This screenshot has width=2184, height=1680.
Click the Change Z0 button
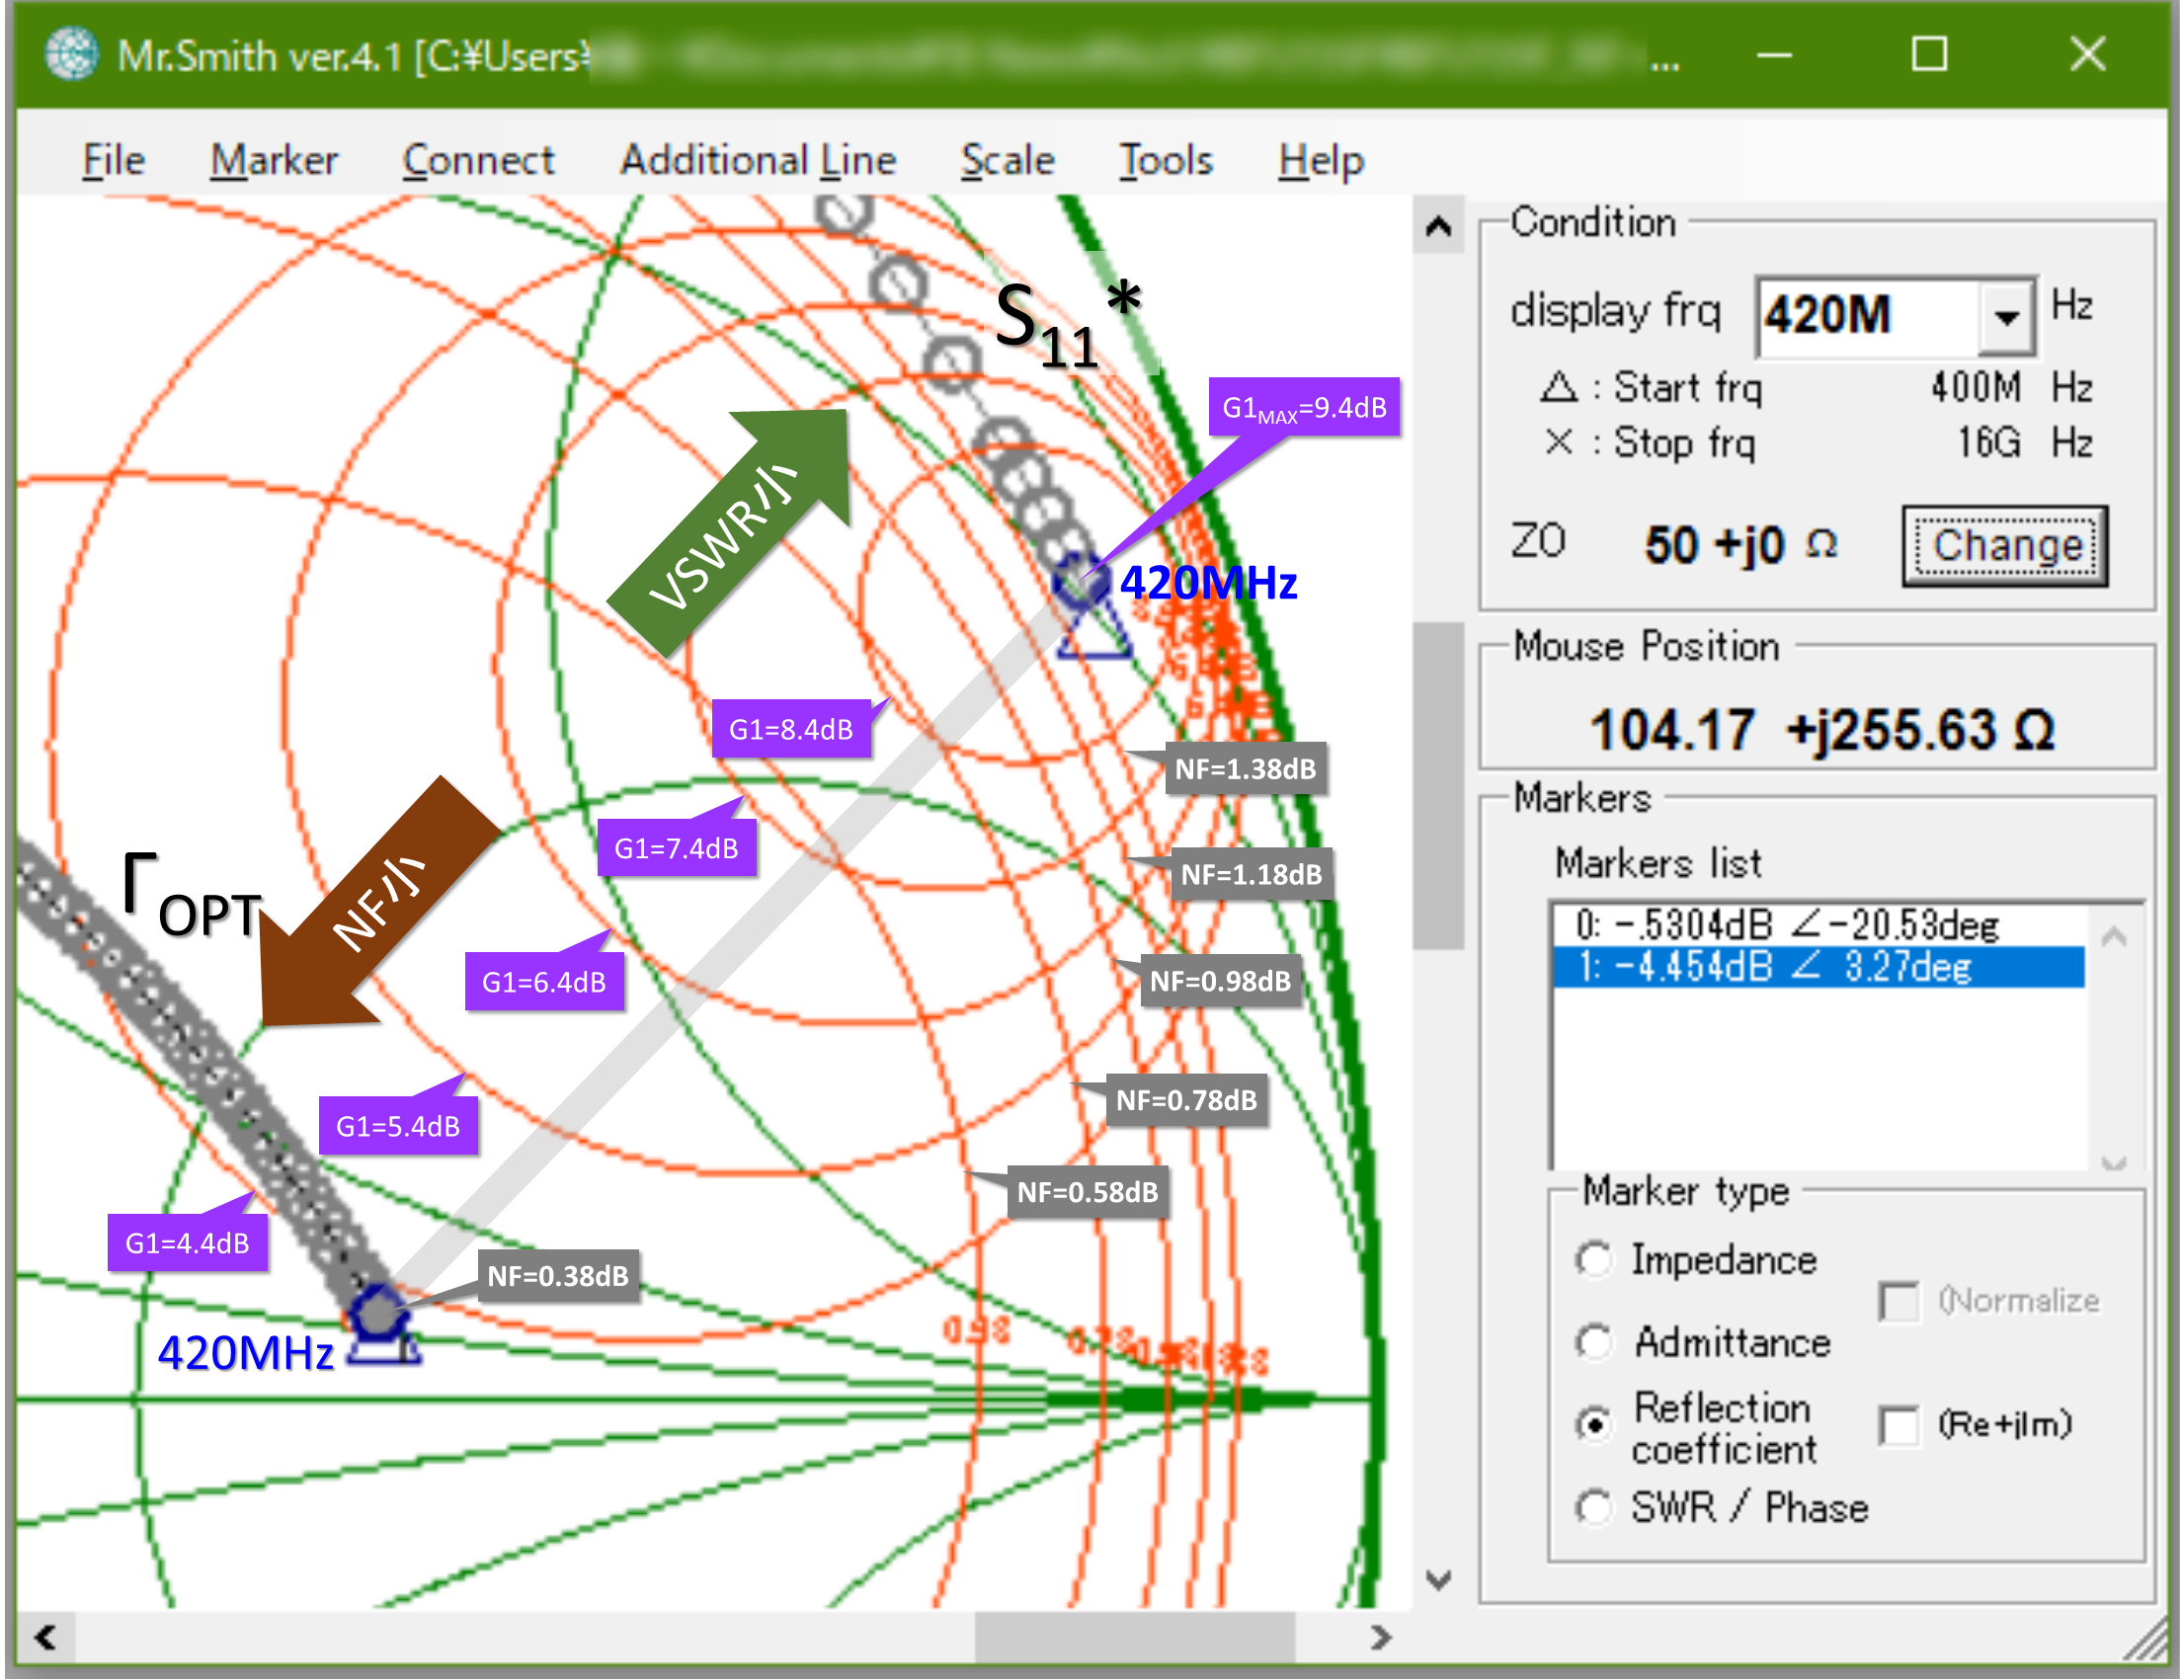pos(2005,546)
